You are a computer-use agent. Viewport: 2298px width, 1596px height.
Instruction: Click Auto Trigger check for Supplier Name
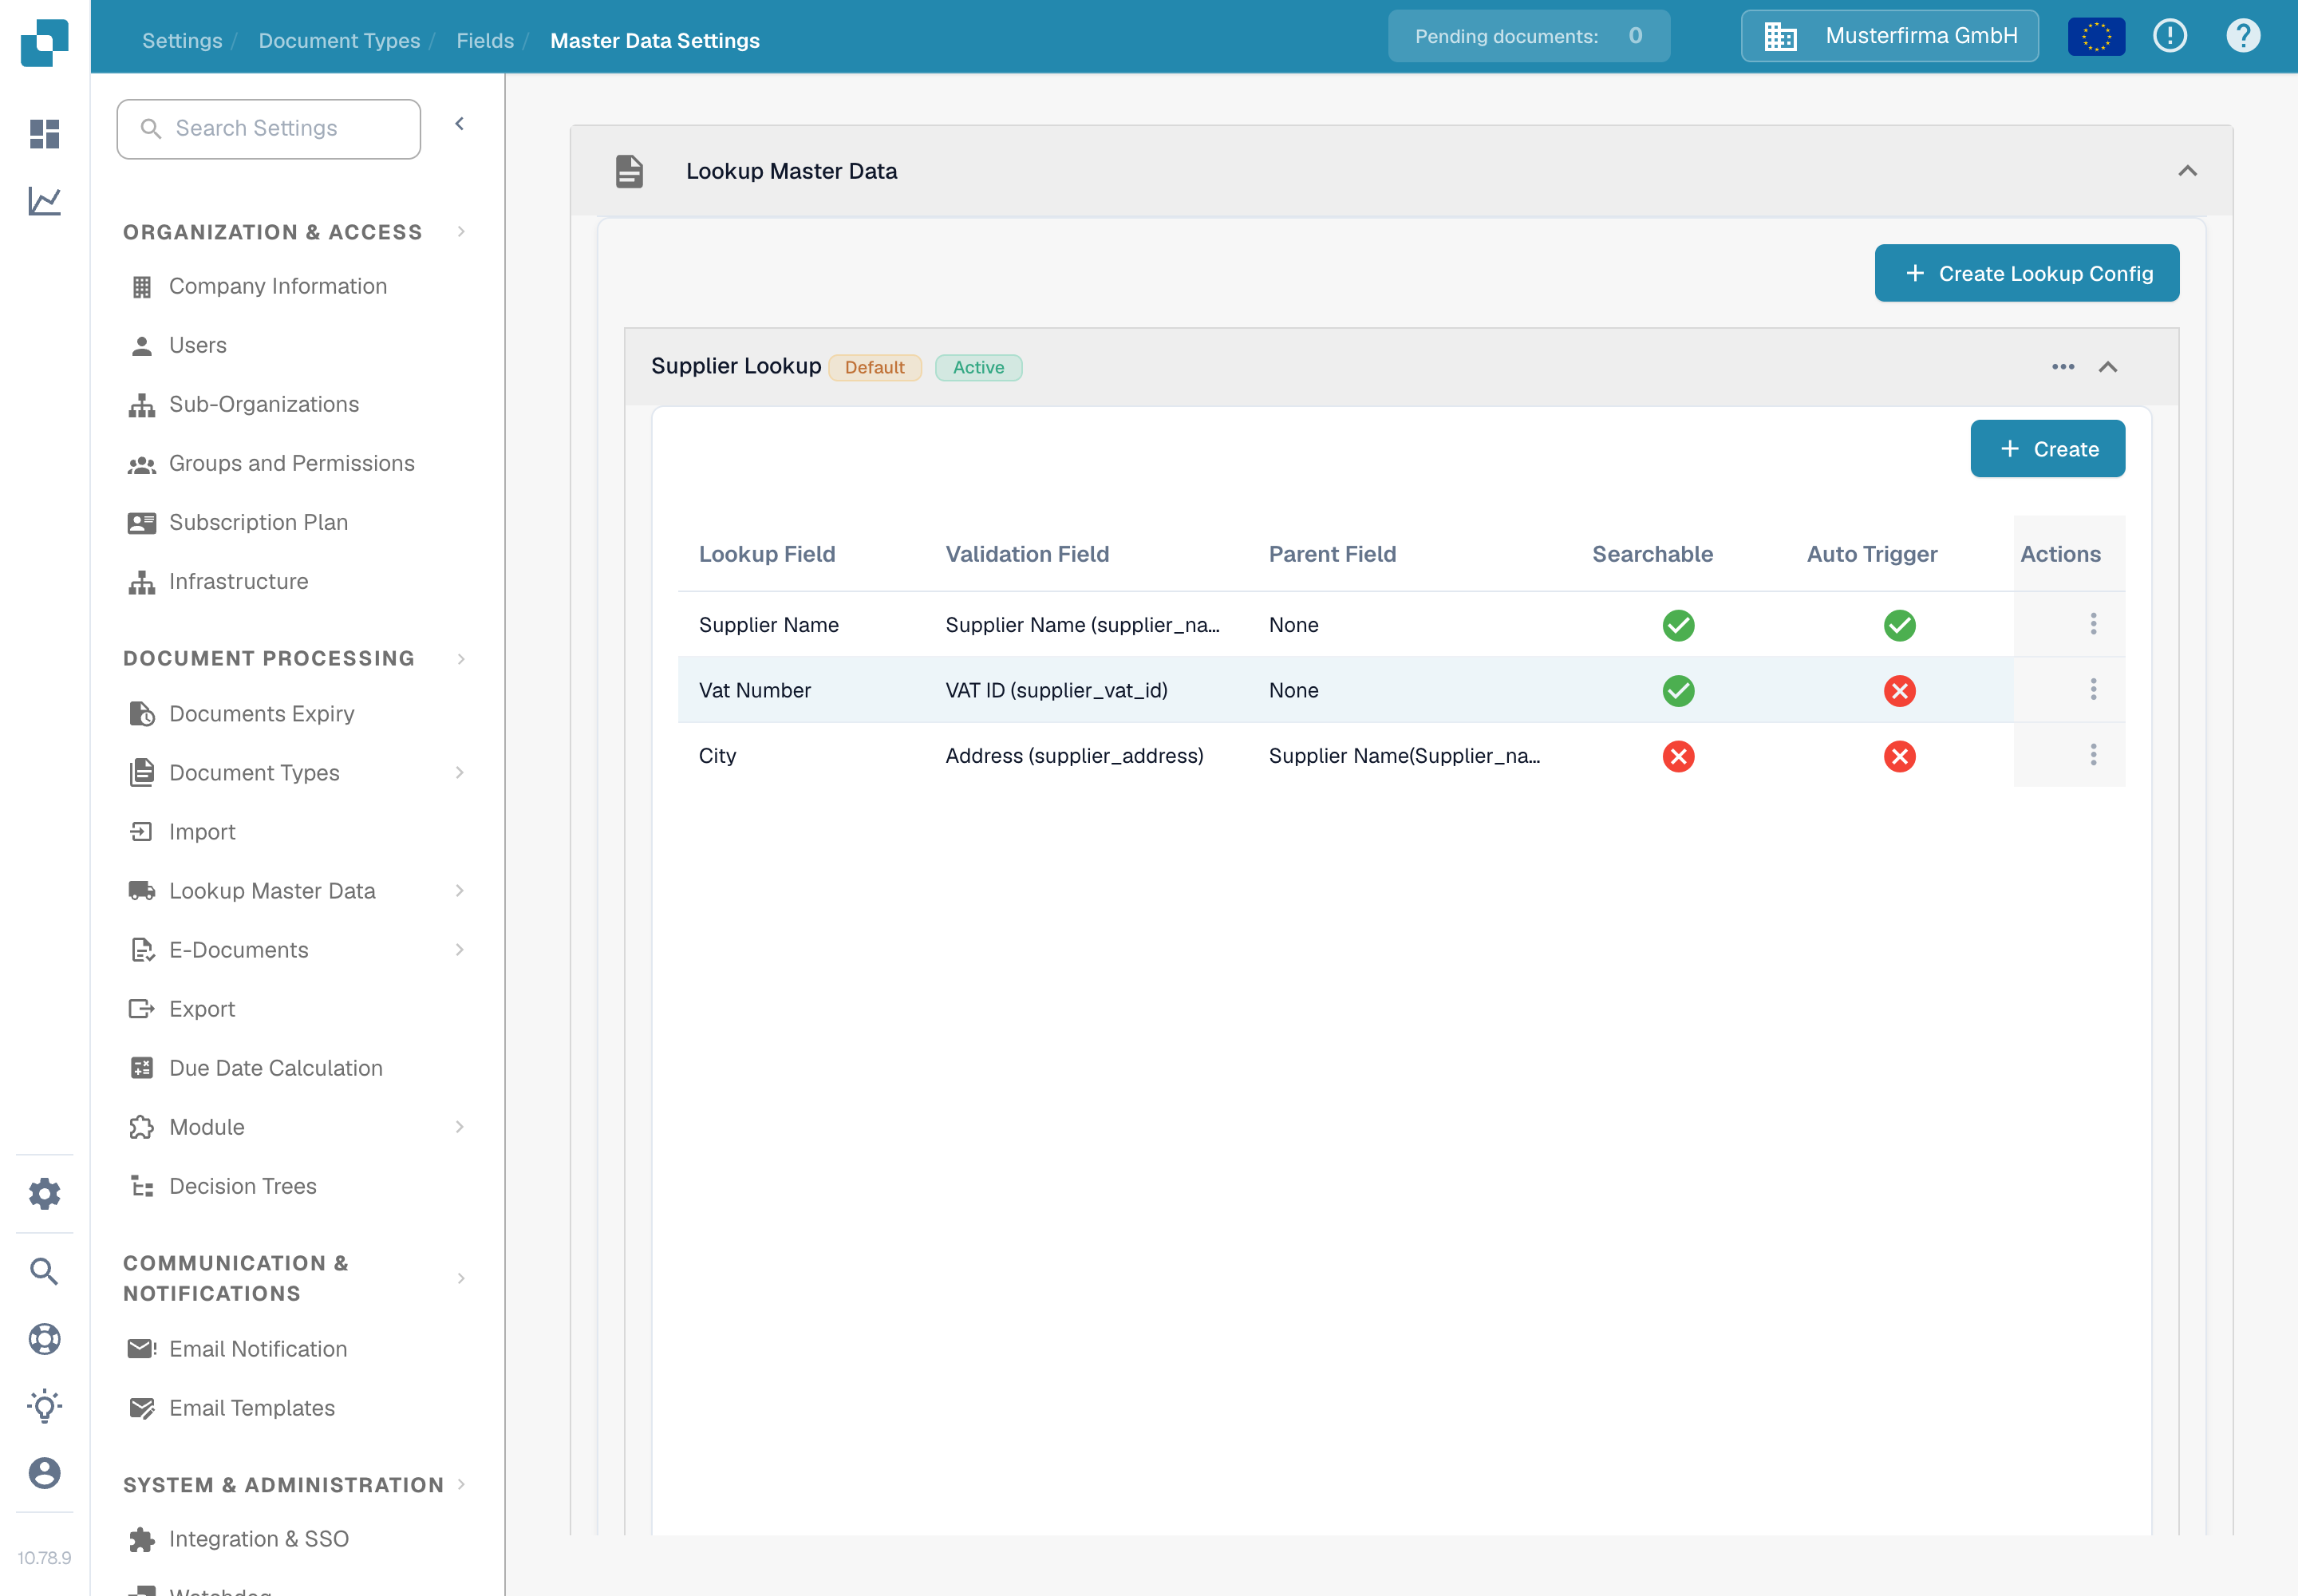(1899, 625)
